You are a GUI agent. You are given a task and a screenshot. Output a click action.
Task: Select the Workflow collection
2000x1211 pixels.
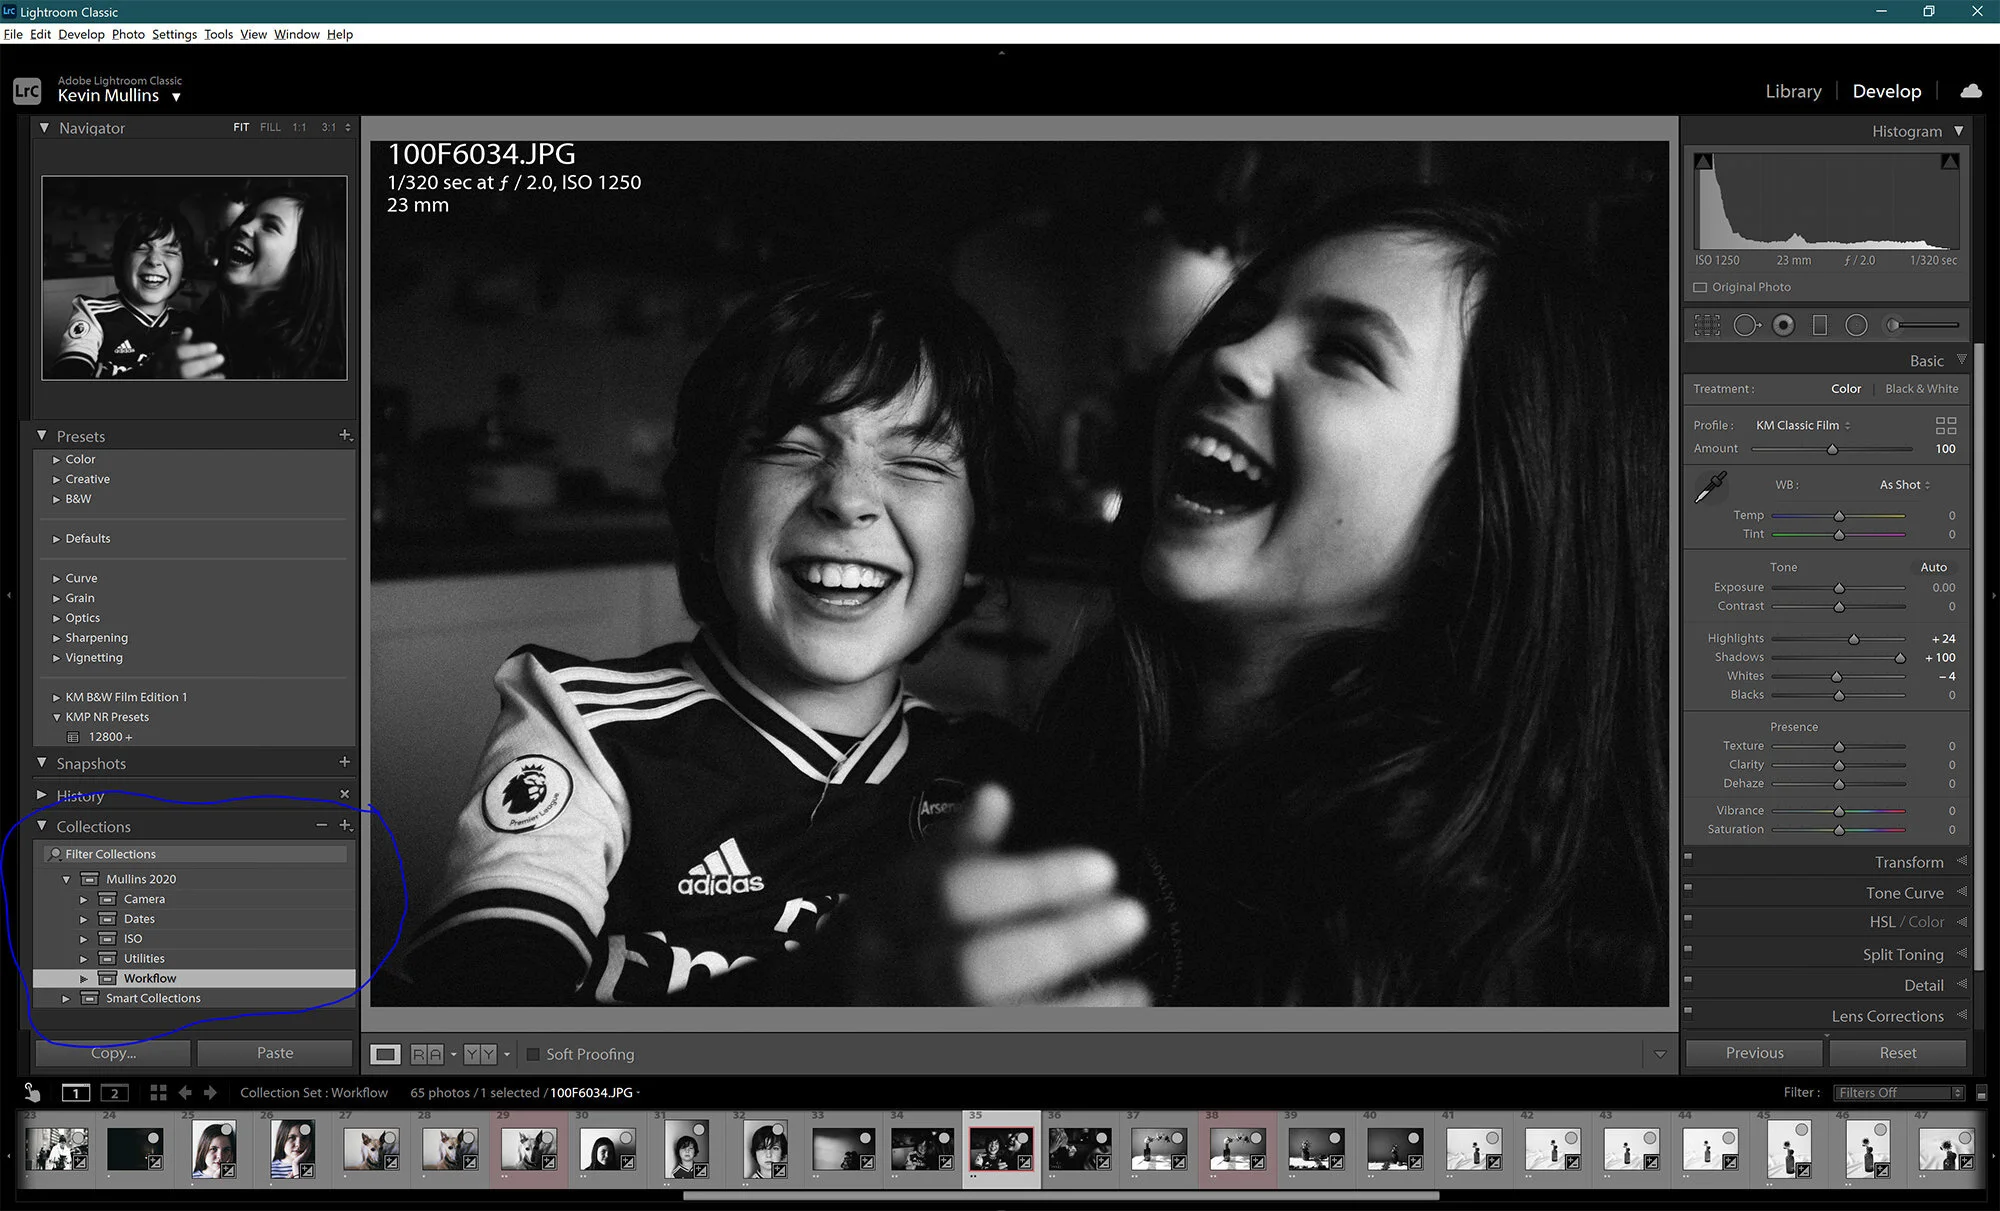[151, 977]
